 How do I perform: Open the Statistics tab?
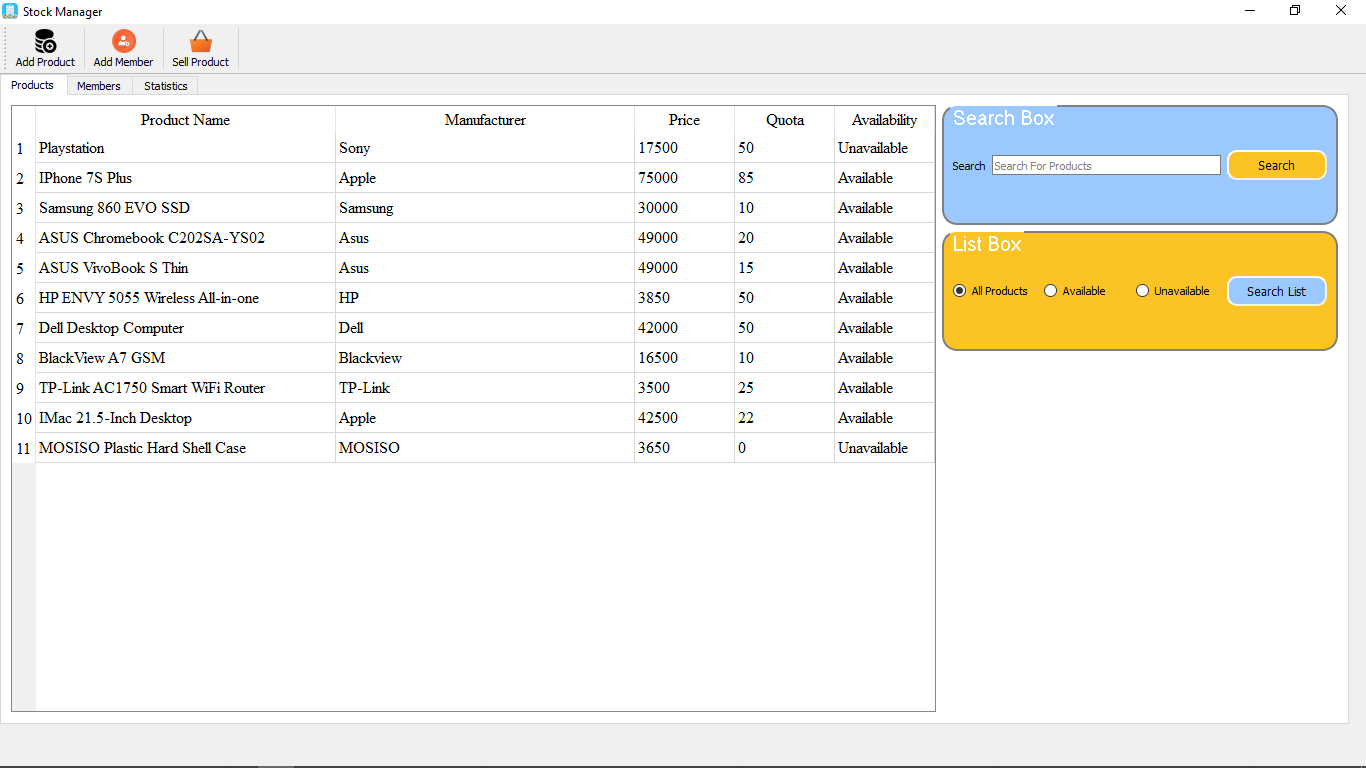(x=166, y=86)
